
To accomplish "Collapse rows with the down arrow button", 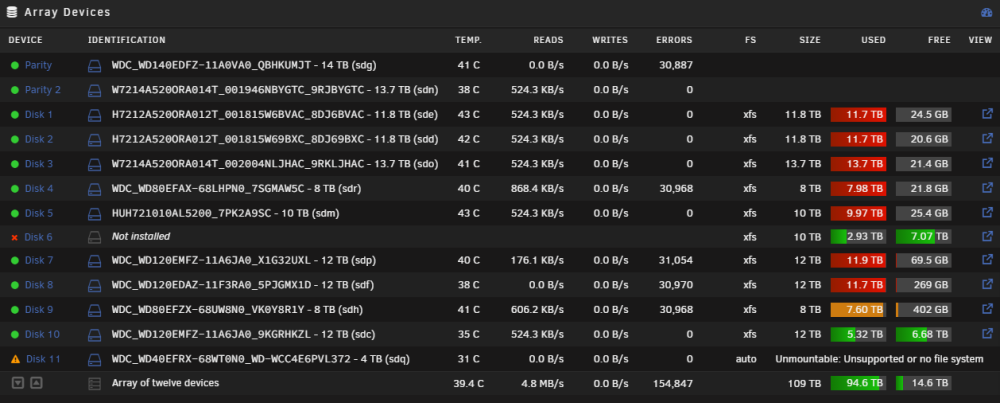I will [x=18, y=383].
